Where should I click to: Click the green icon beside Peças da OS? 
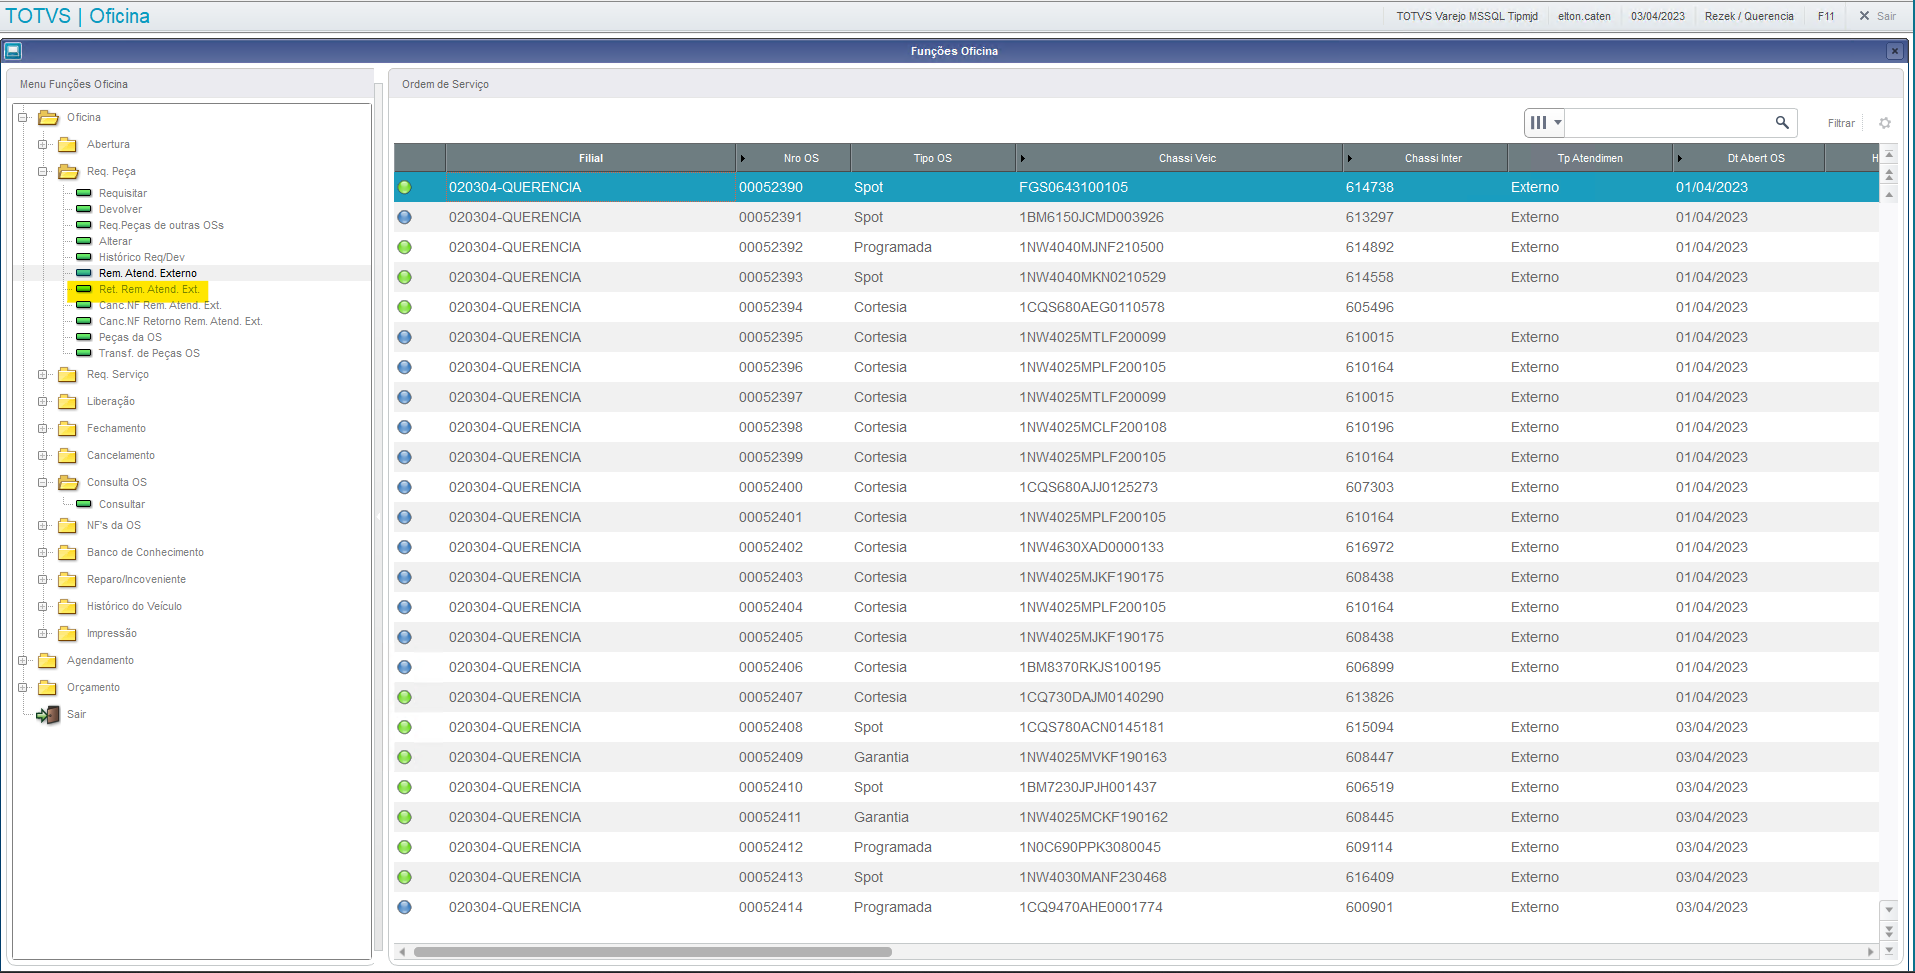84,337
